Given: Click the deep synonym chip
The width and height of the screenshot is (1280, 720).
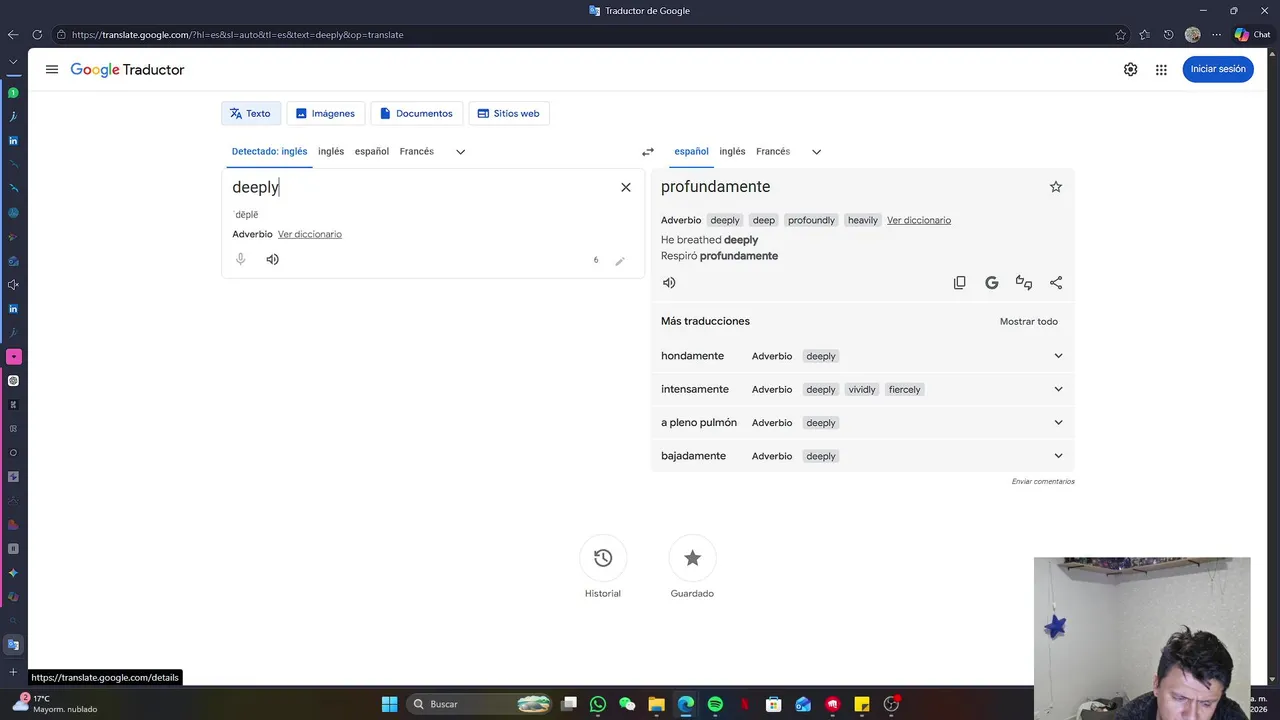Looking at the screenshot, I should [x=764, y=220].
